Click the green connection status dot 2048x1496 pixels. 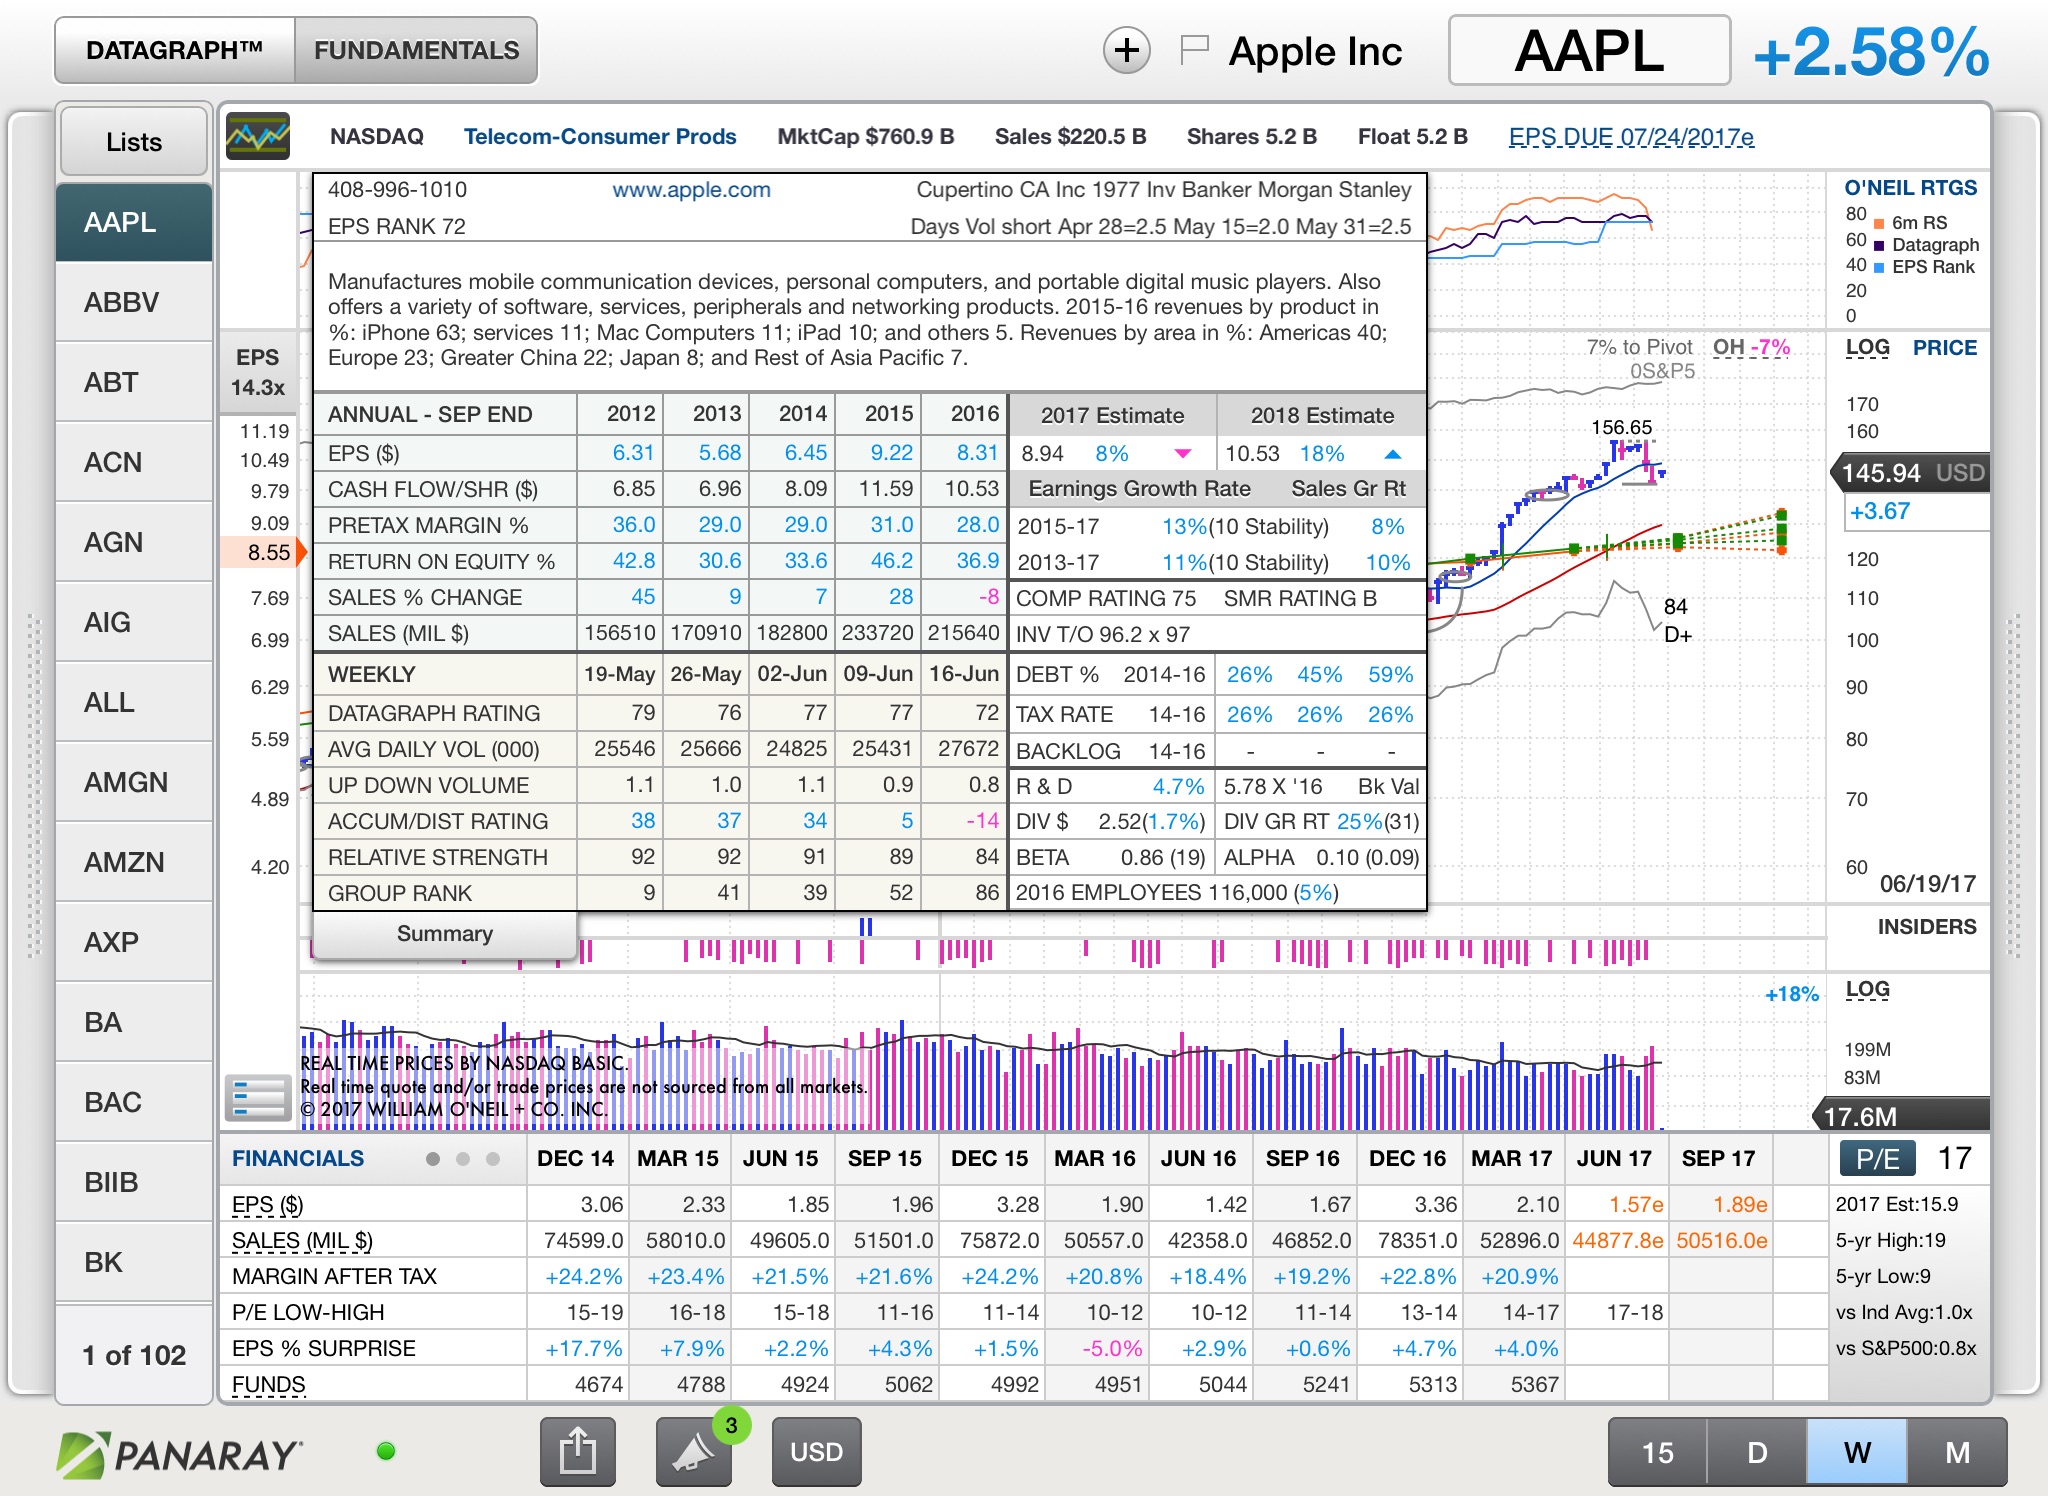pyautogui.click(x=386, y=1451)
